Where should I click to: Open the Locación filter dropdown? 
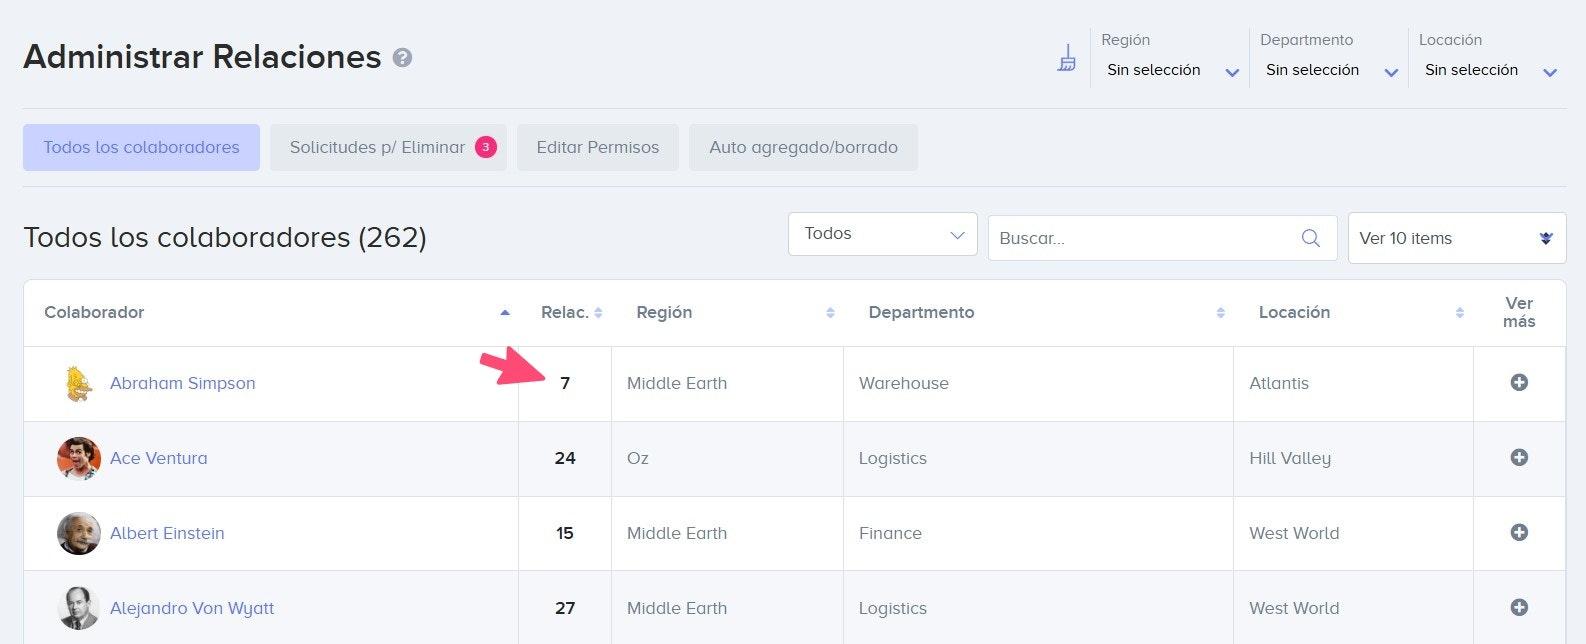pos(1489,70)
